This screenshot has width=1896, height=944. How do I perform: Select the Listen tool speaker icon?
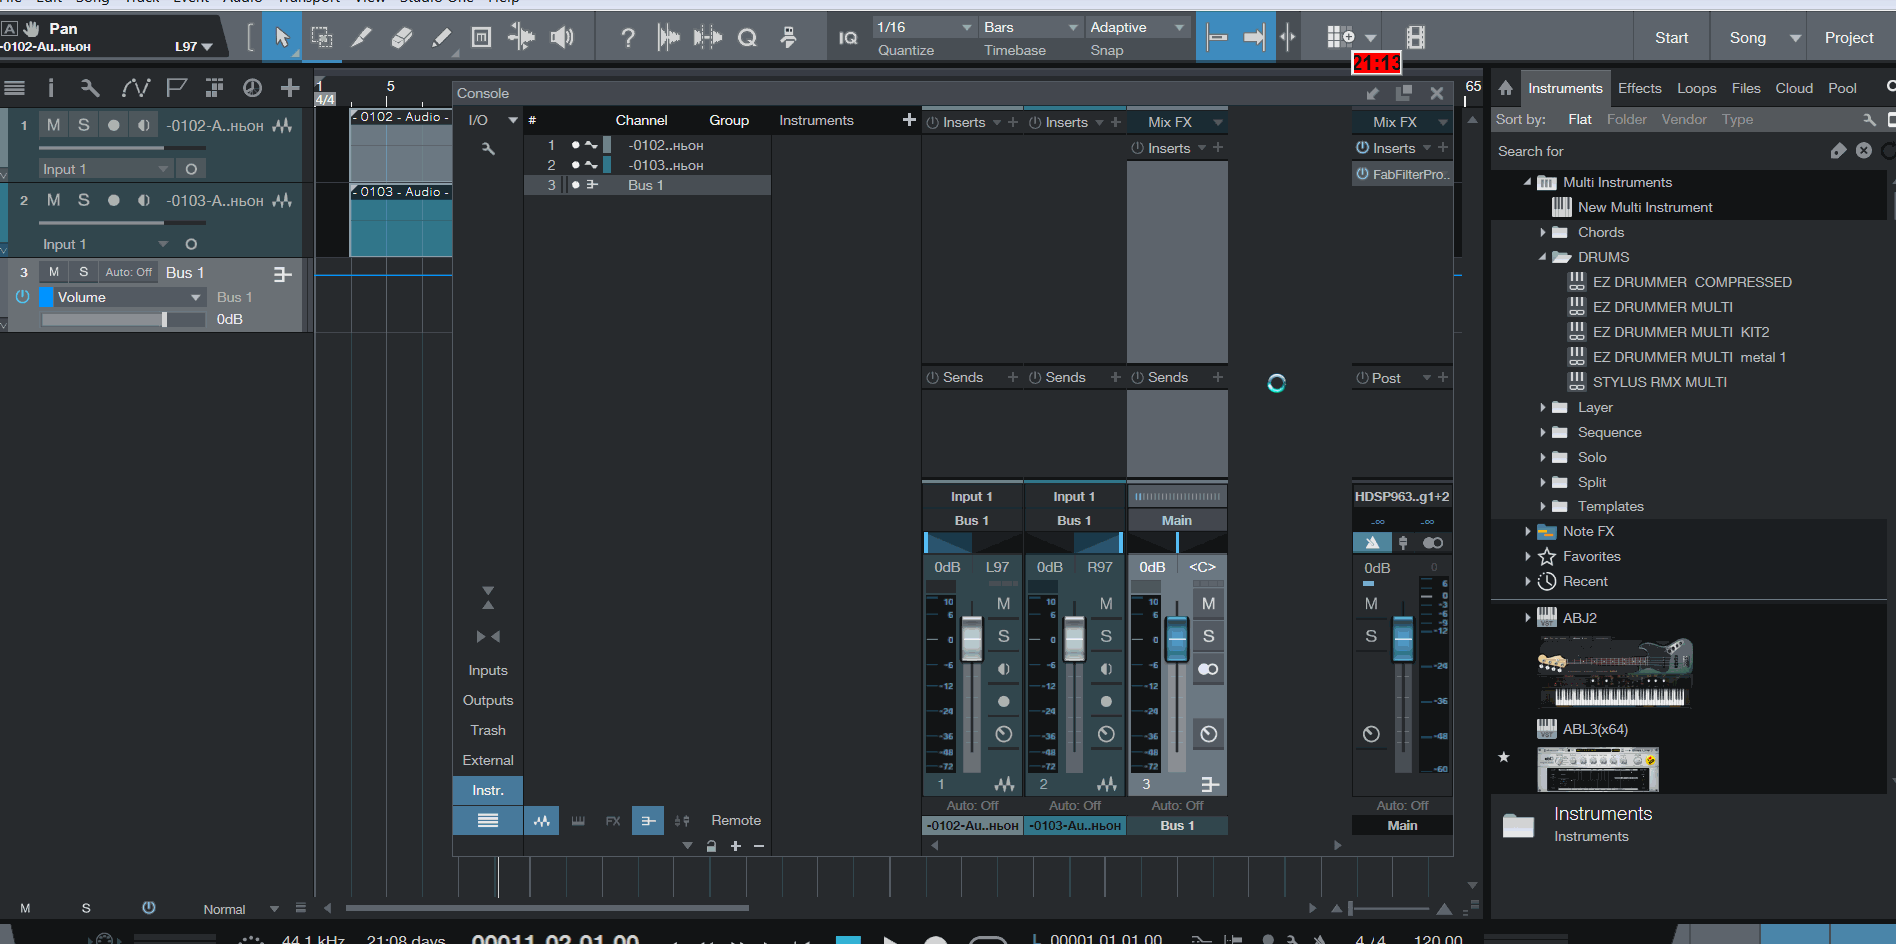coord(562,38)
